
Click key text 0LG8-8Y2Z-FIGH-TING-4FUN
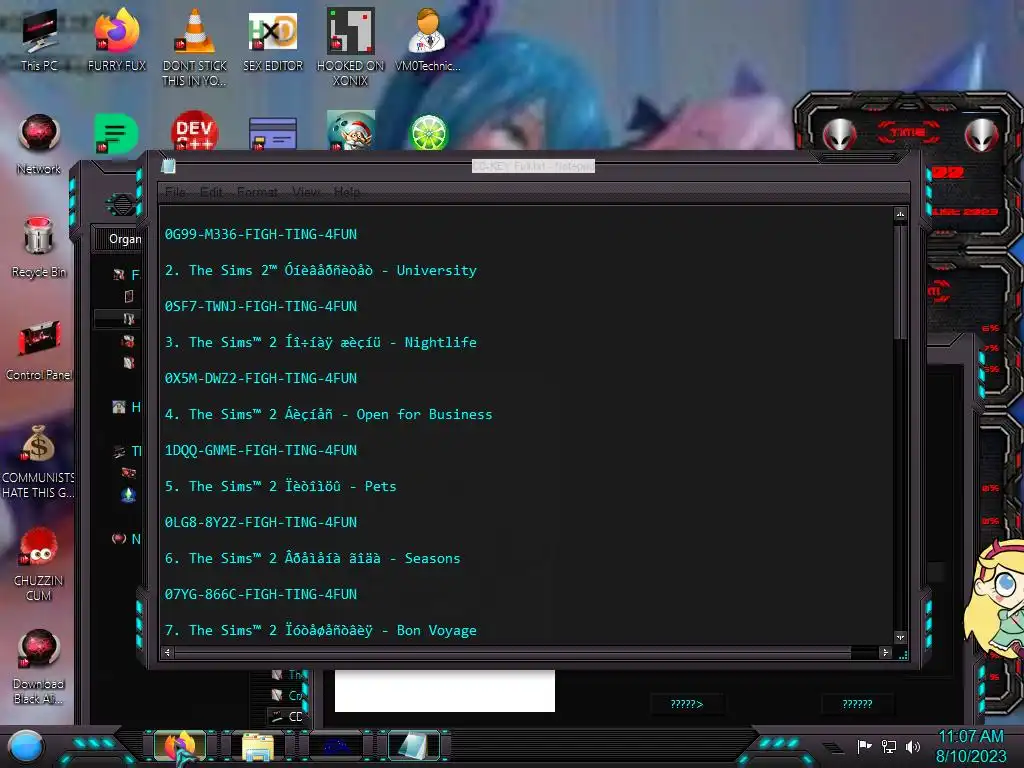tap(261, 522)
